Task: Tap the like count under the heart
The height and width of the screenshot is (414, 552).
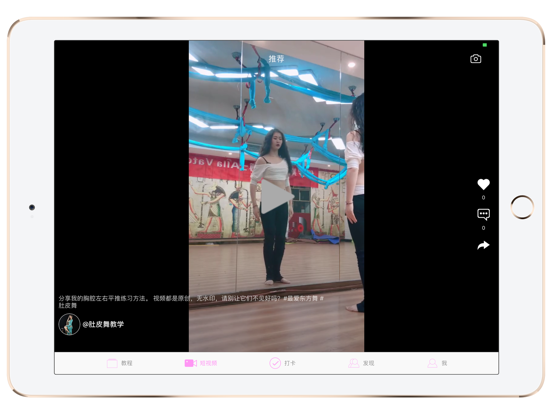Action: [483, 197]
